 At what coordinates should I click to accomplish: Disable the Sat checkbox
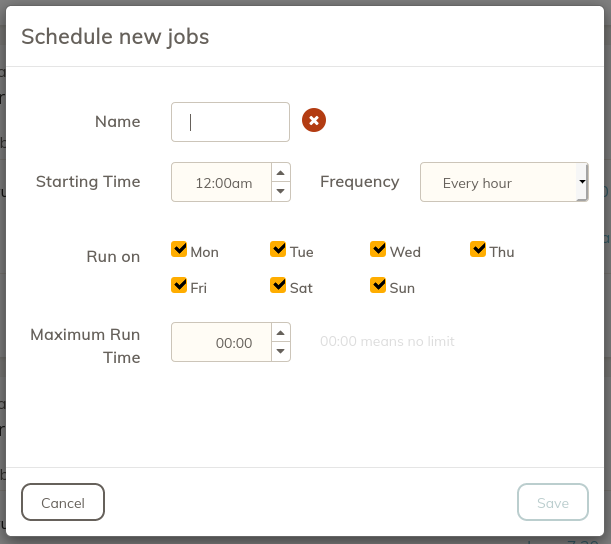[278, 285]
